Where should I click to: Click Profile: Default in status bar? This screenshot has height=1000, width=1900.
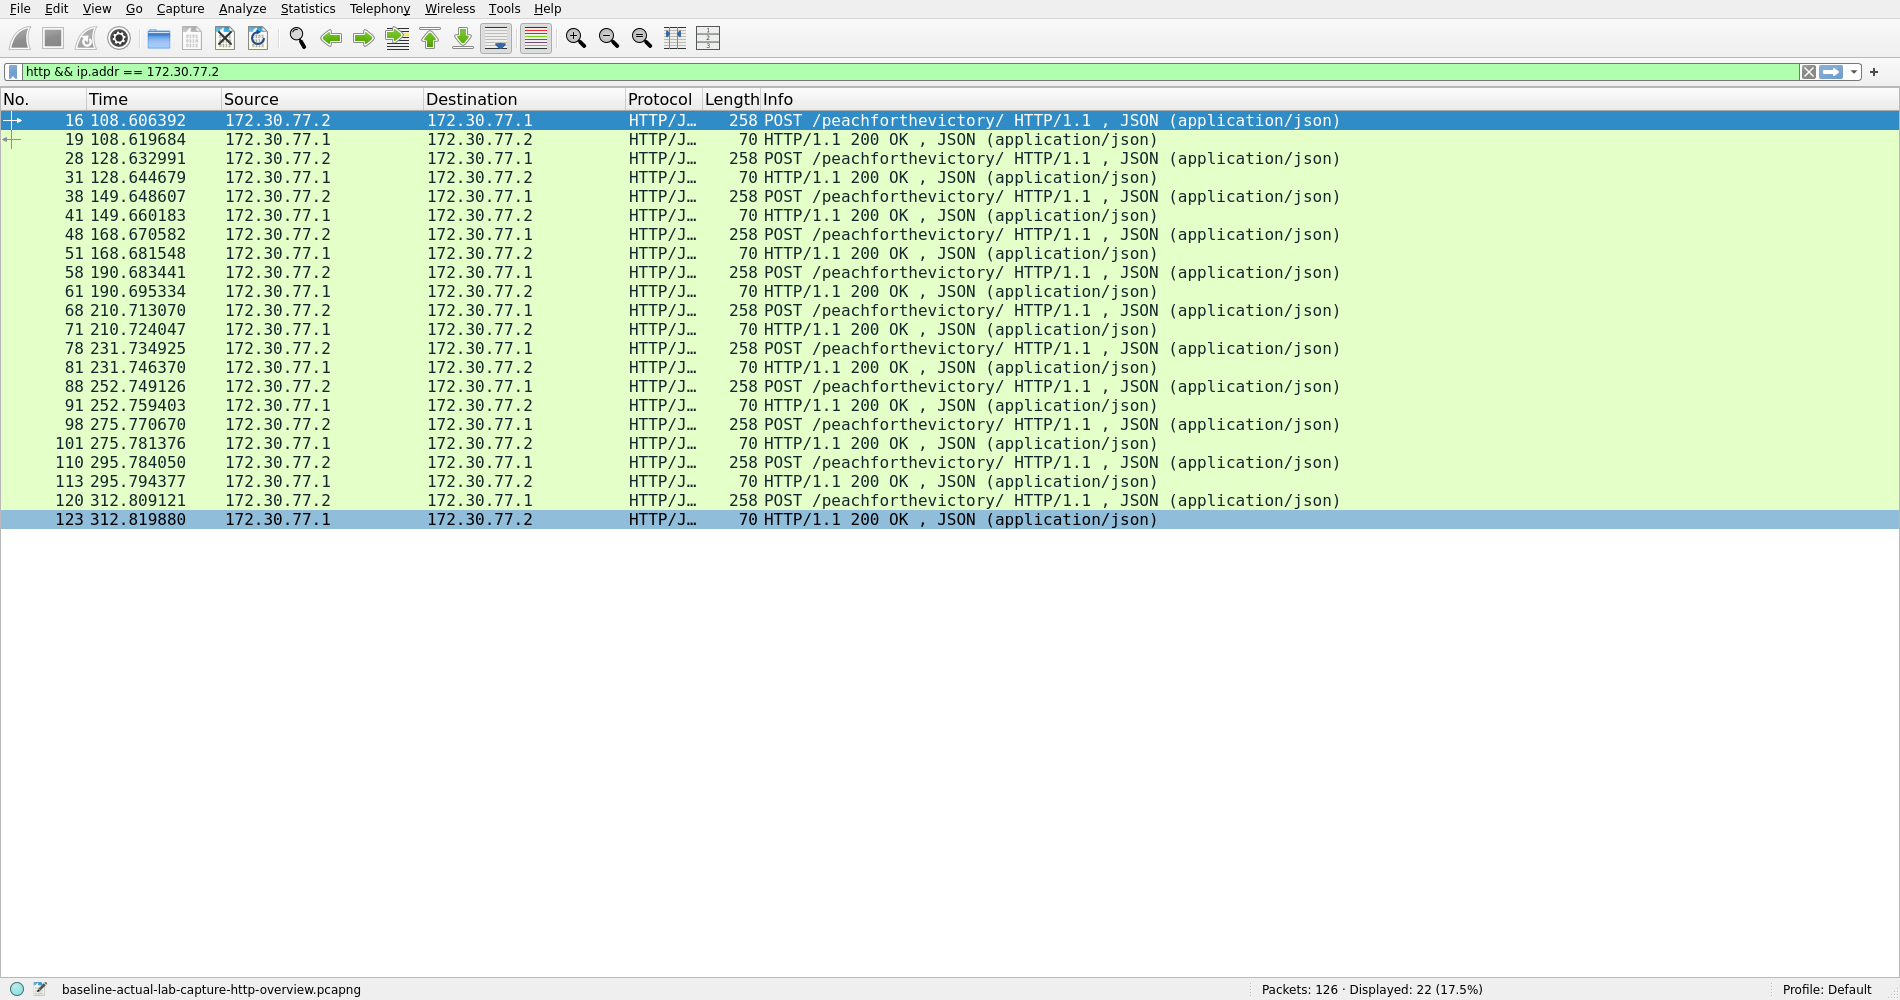(x=1827, y=989)
